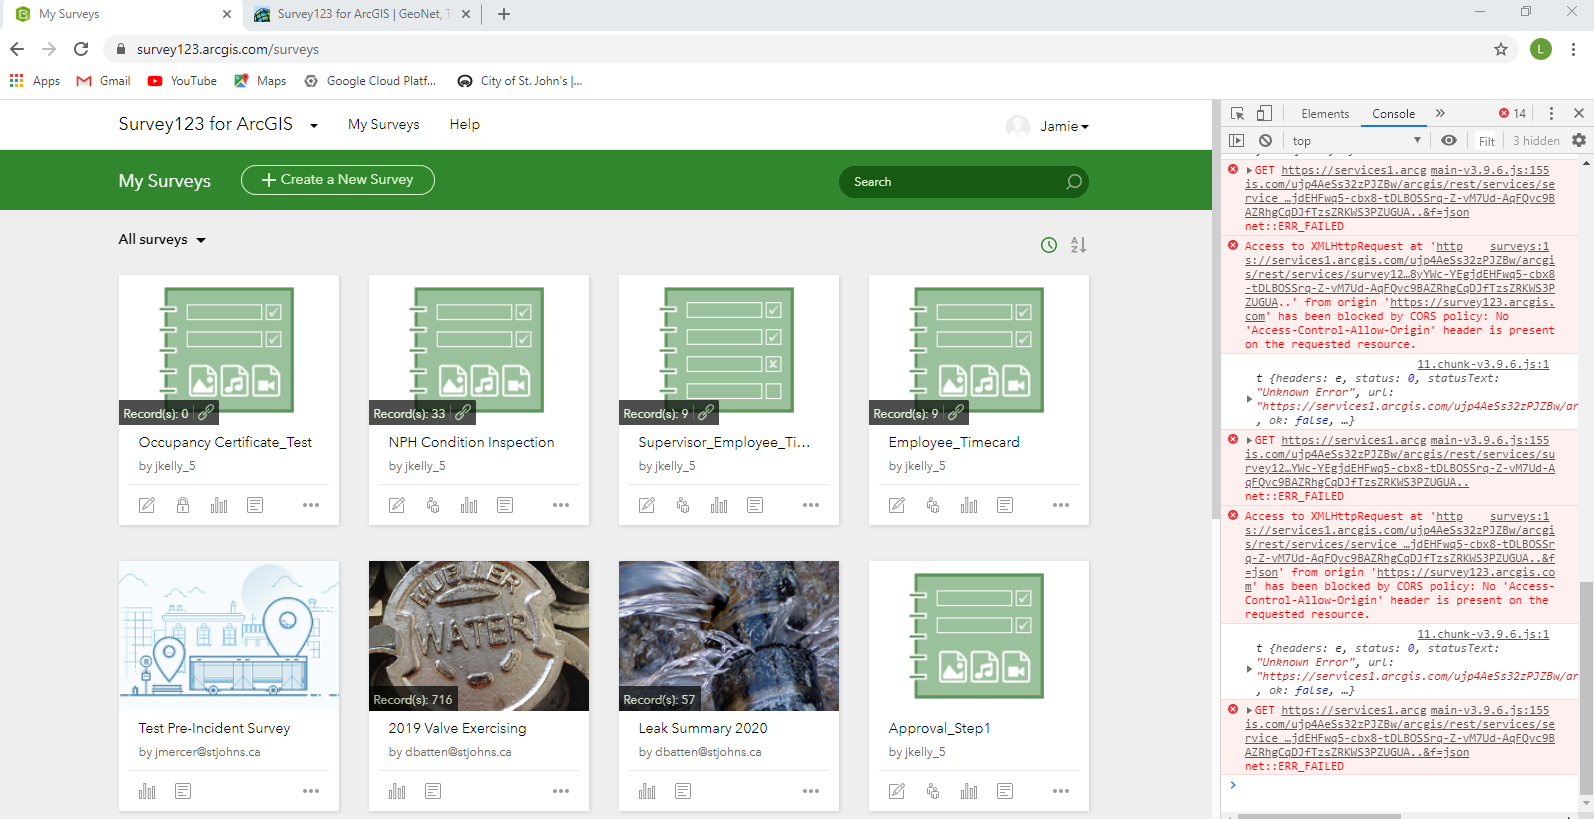Click Create a New Survey button
The height and width of the screenshot is (819, 1594).
click(338, 180)
